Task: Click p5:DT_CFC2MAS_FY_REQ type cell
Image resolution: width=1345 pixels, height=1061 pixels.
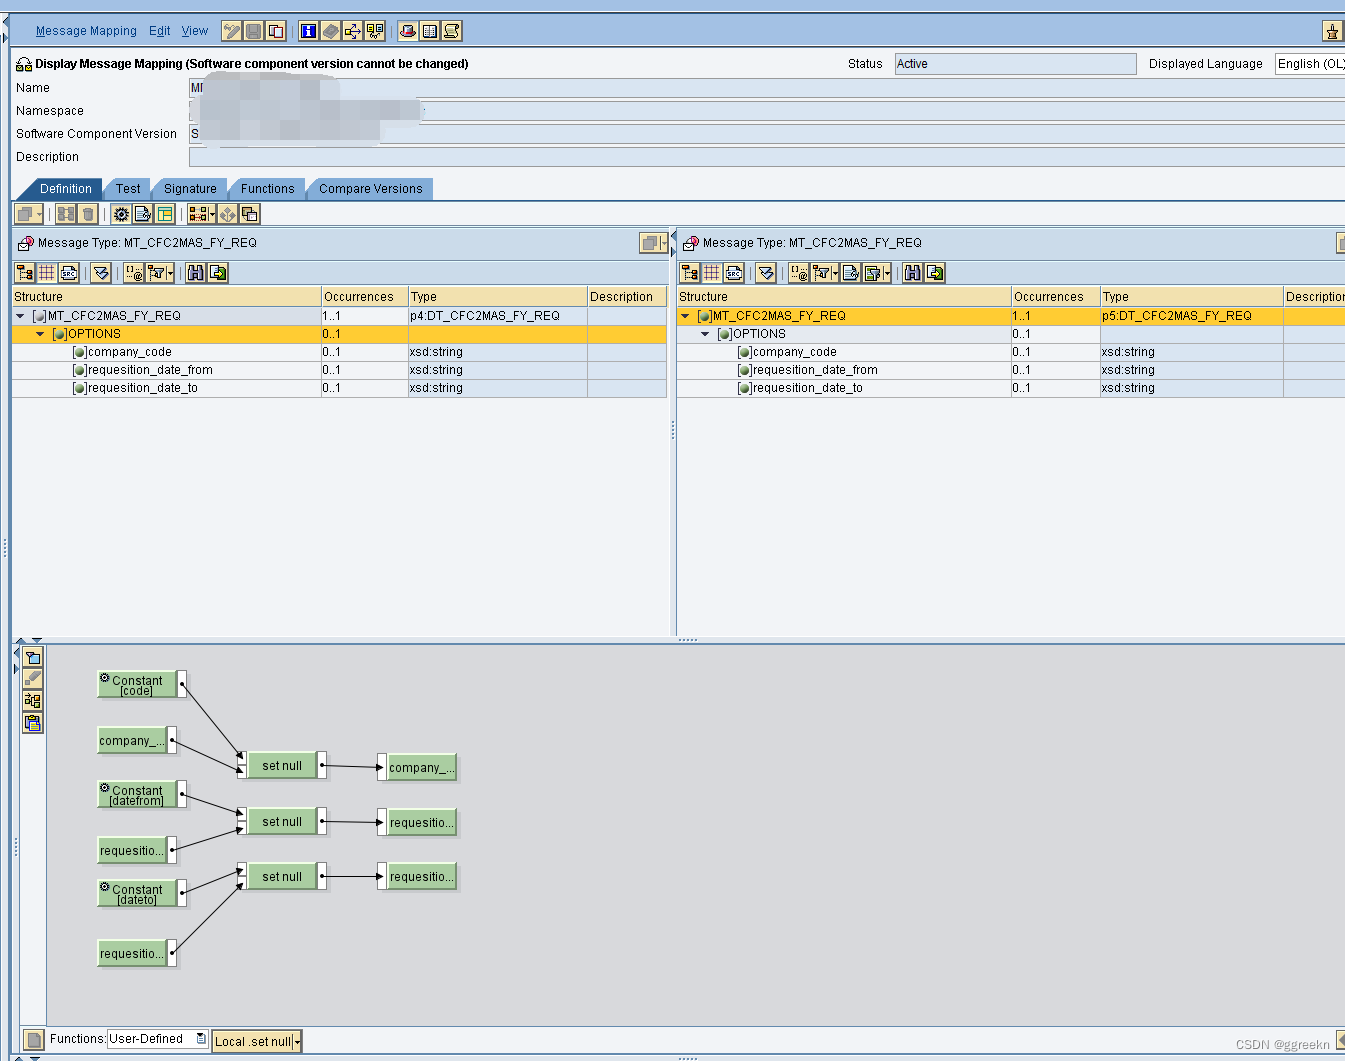Action: pyautogui.click(x=1191, y=316)
